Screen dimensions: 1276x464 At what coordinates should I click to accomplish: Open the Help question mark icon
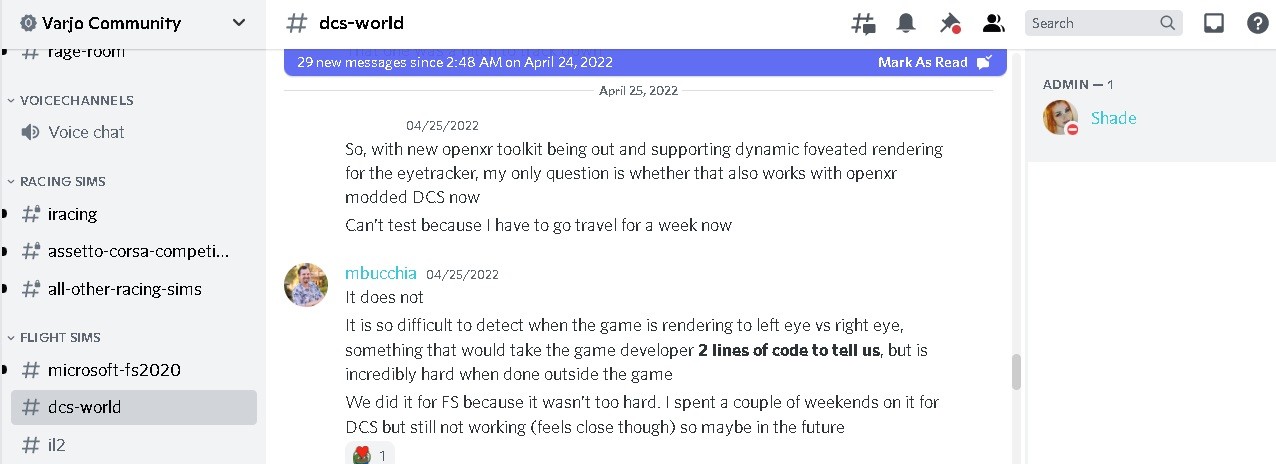pos(1257,23)
